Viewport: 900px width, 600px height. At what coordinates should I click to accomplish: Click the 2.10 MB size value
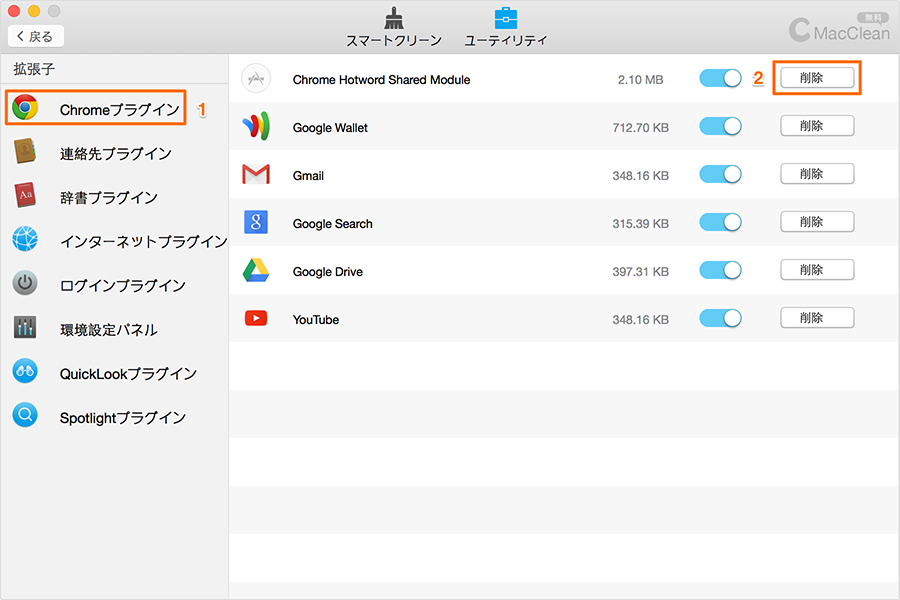click(x=641, y=80)
